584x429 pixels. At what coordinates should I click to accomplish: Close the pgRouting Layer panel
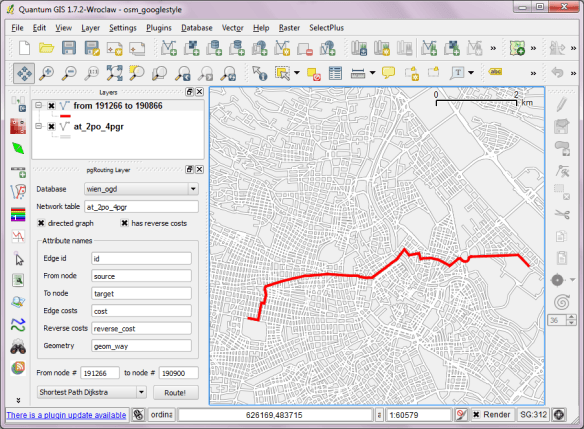tap(200, 169)
